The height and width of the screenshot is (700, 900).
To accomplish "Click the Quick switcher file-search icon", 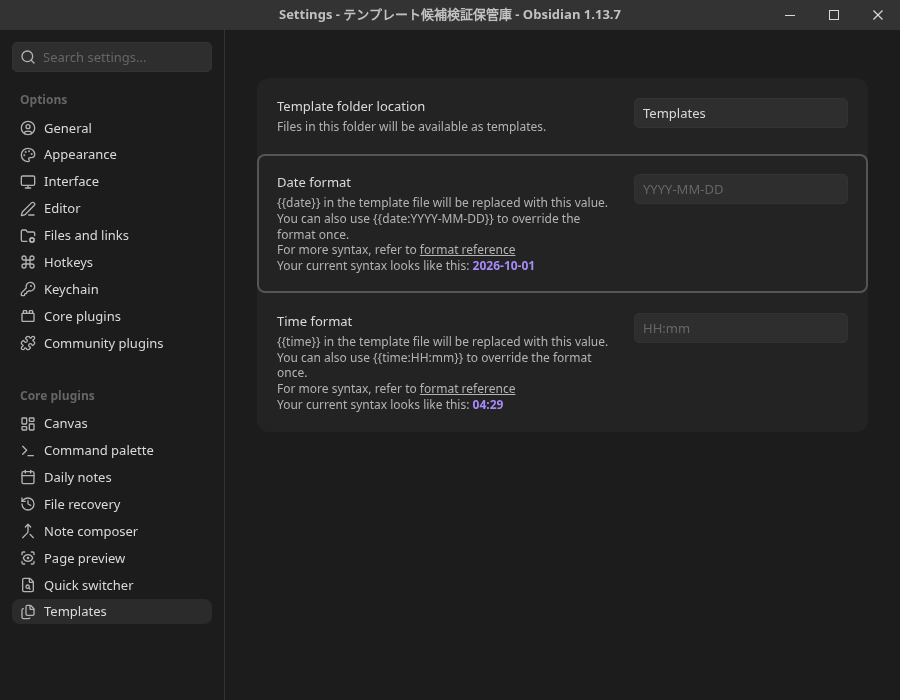I will pyautogui.click(x=28, y=586).
